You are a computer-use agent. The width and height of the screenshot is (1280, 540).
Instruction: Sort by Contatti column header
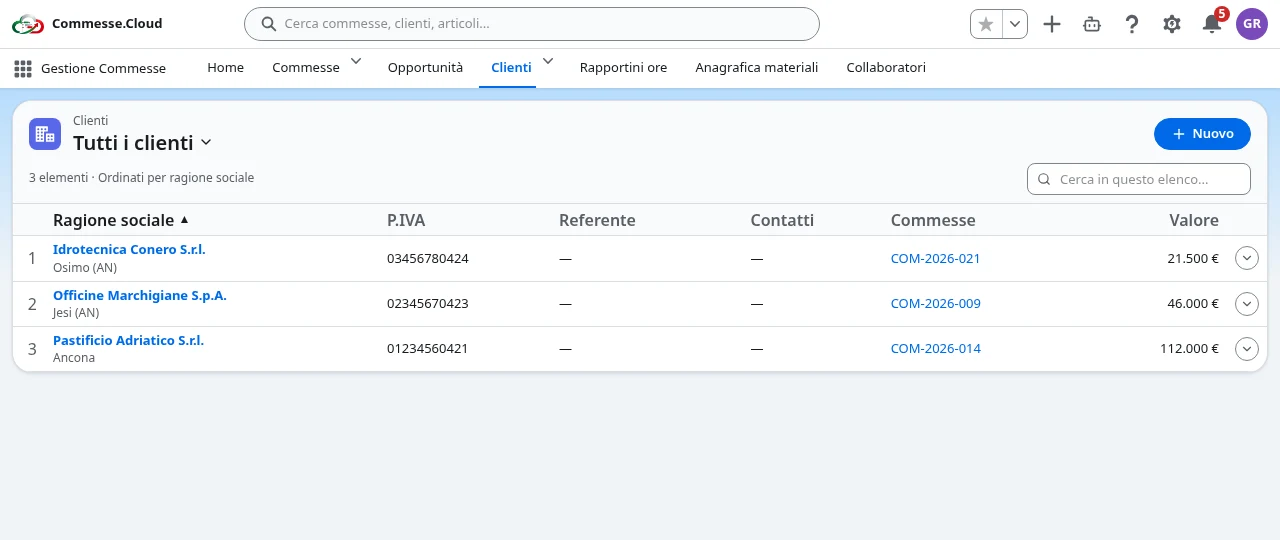point(782,220)
